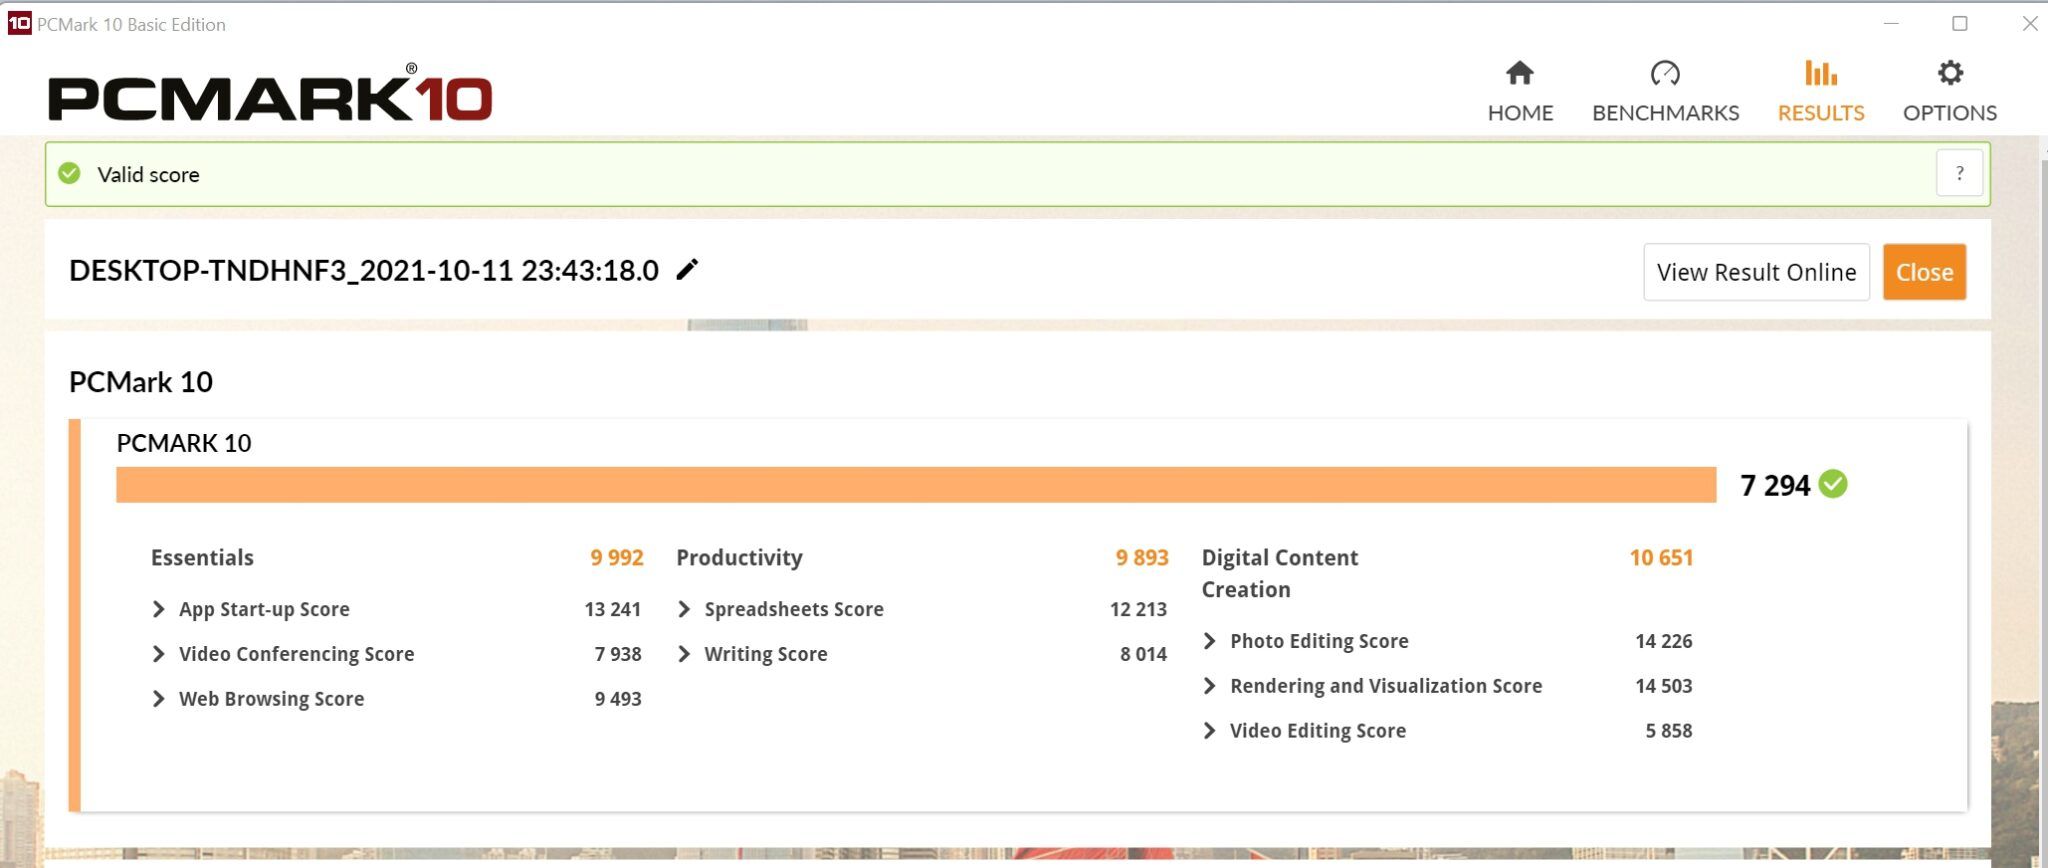
Task: Click the Photo Editing value 14 226
Action: 1664,641
